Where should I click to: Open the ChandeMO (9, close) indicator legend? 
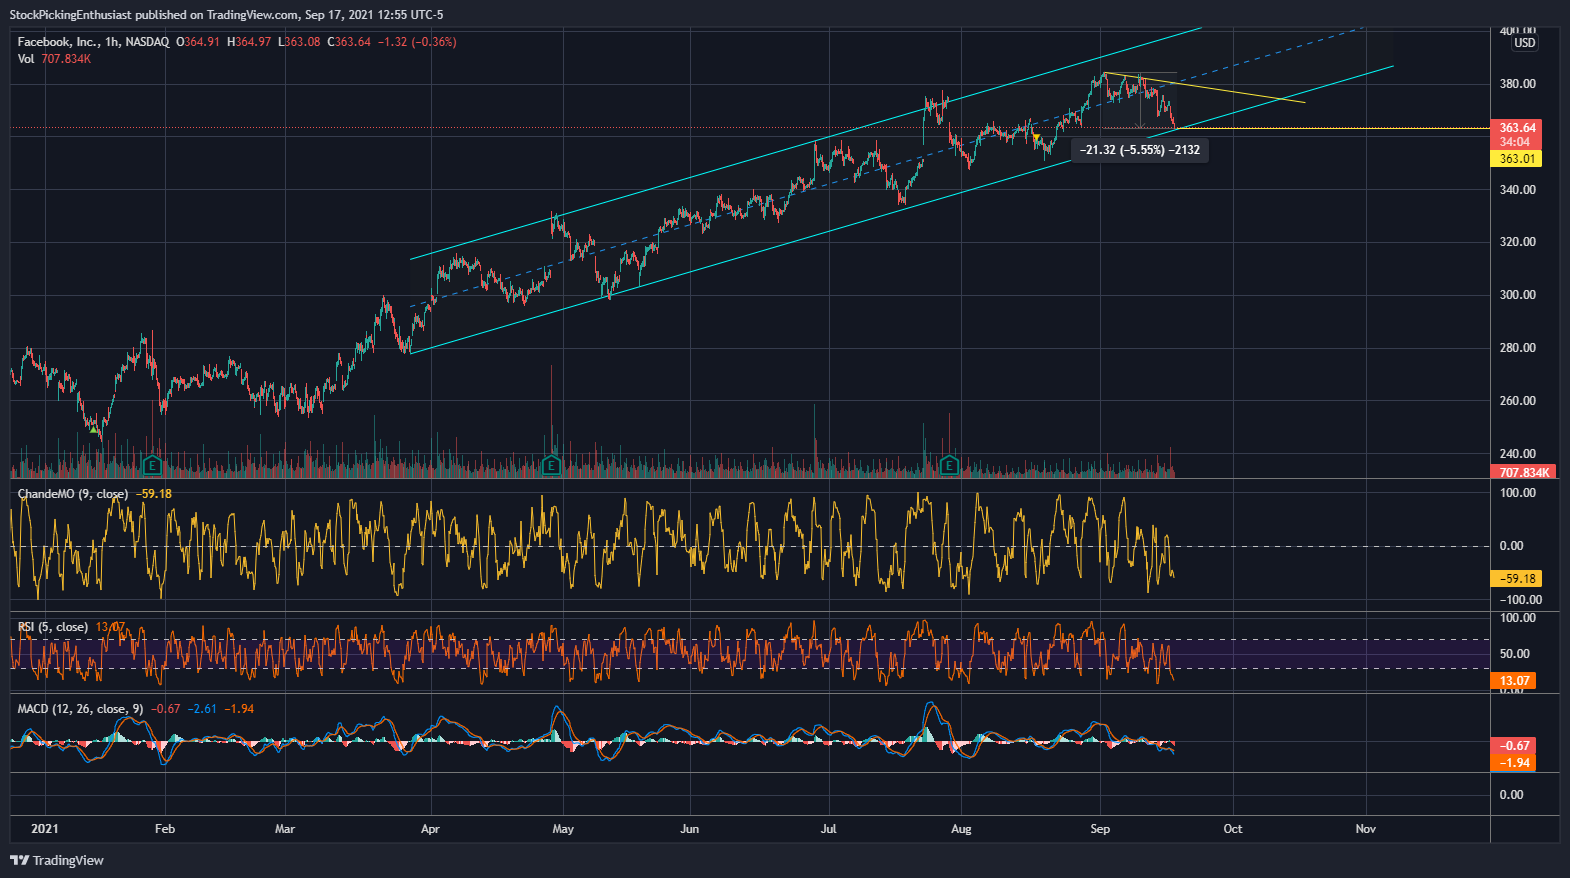[73, 494]
